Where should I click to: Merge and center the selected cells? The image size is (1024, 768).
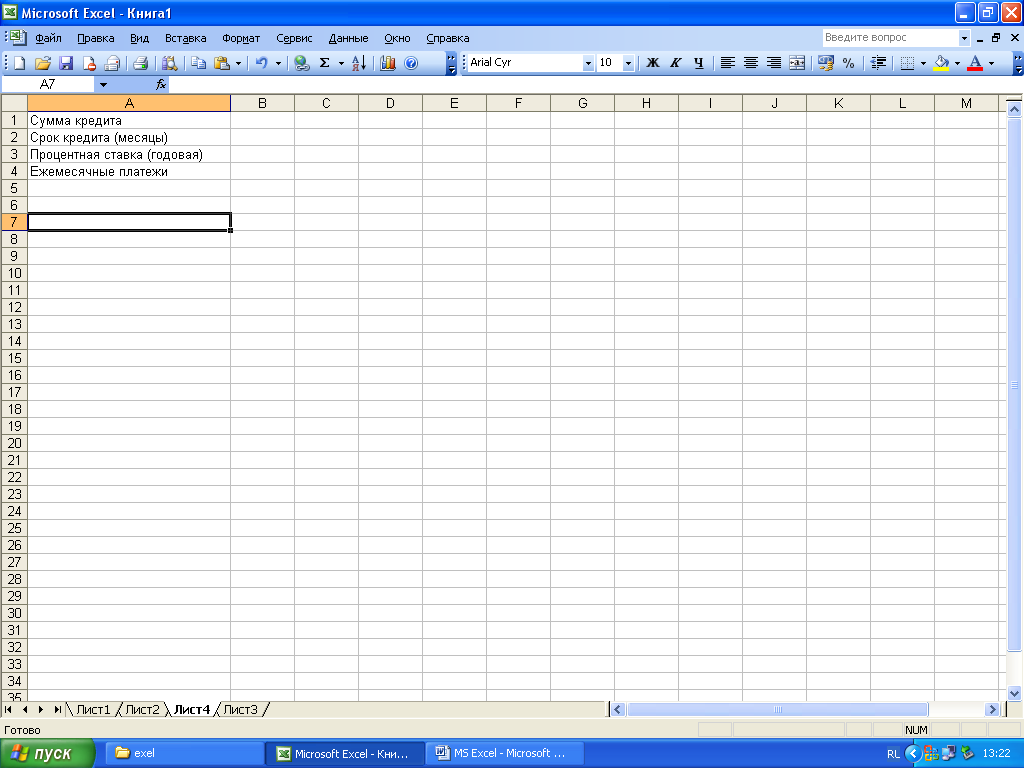click(x=797, y=63)
